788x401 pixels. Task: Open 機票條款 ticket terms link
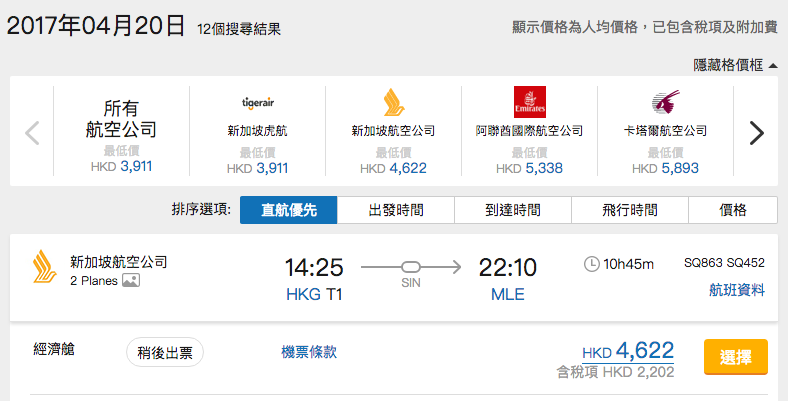(x=309, y=352)
